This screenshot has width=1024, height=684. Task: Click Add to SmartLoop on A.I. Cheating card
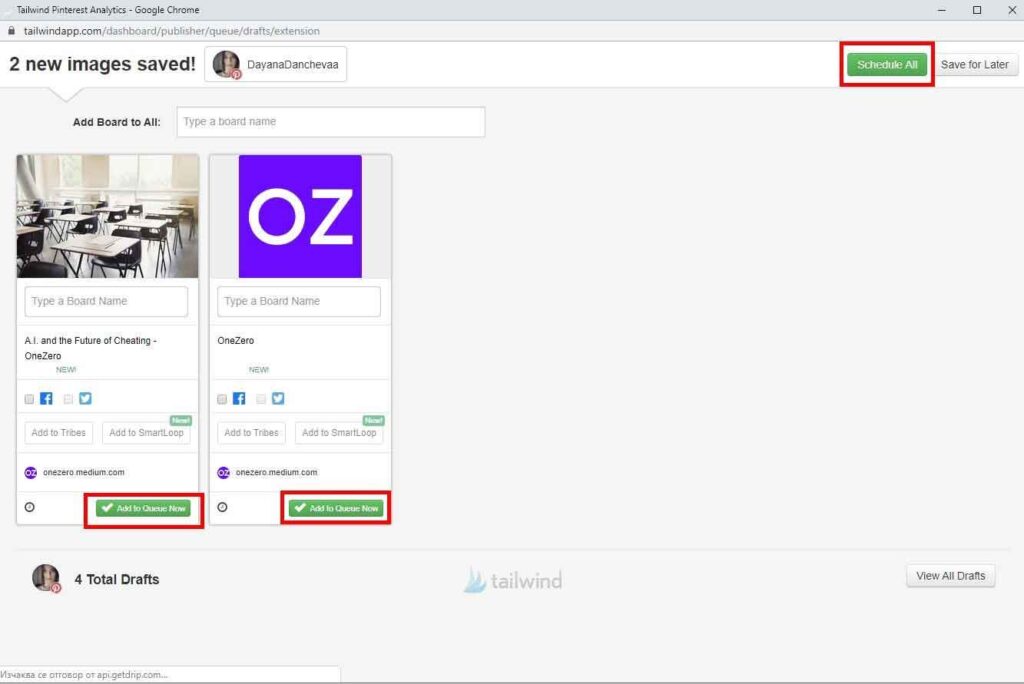coord(146,432)
